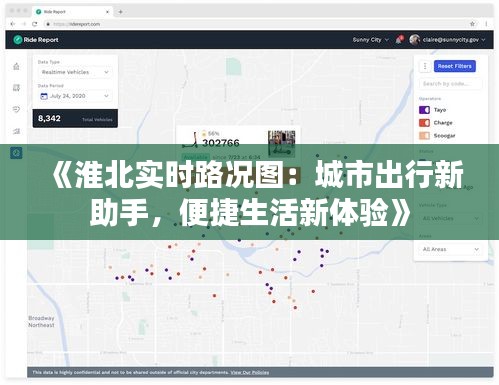
Task: Open the notification bell
Action: click(399, 40)
